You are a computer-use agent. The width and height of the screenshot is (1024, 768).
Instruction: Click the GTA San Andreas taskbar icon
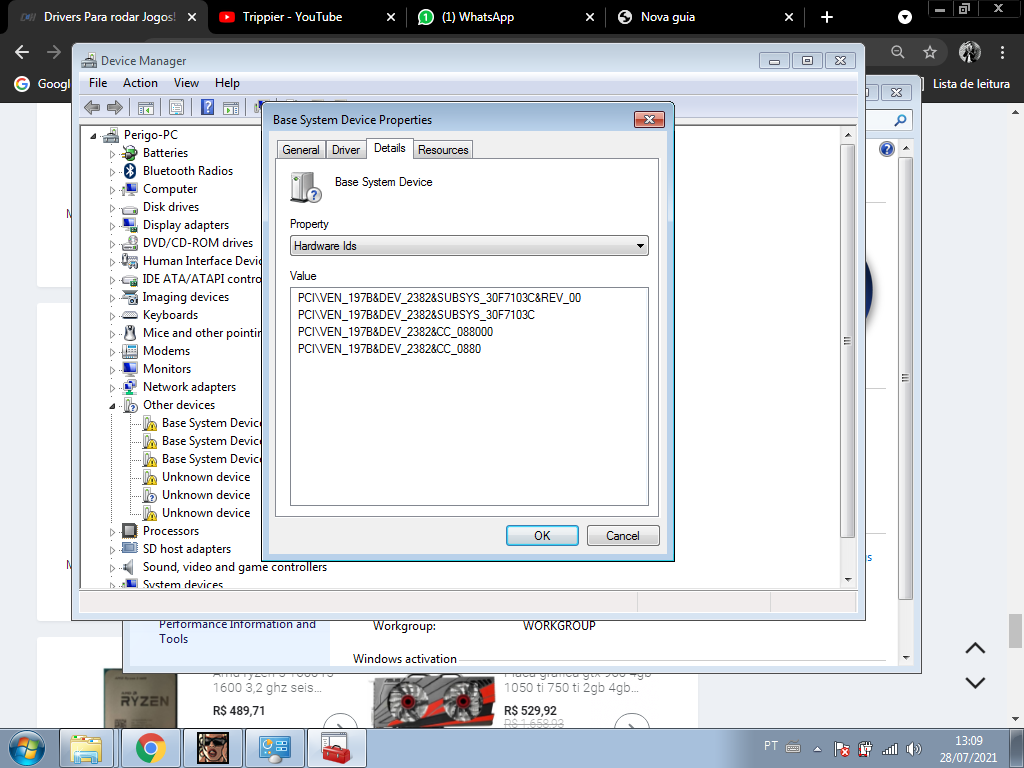(x=213, y=748)
